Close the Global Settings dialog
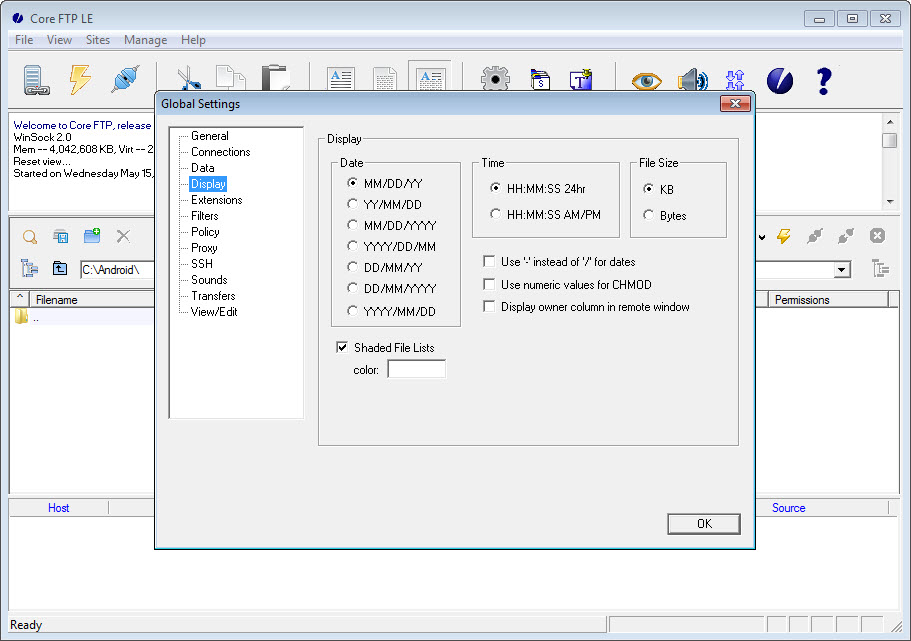This screenshot has height=641, width=911. (x=735, y=103)
